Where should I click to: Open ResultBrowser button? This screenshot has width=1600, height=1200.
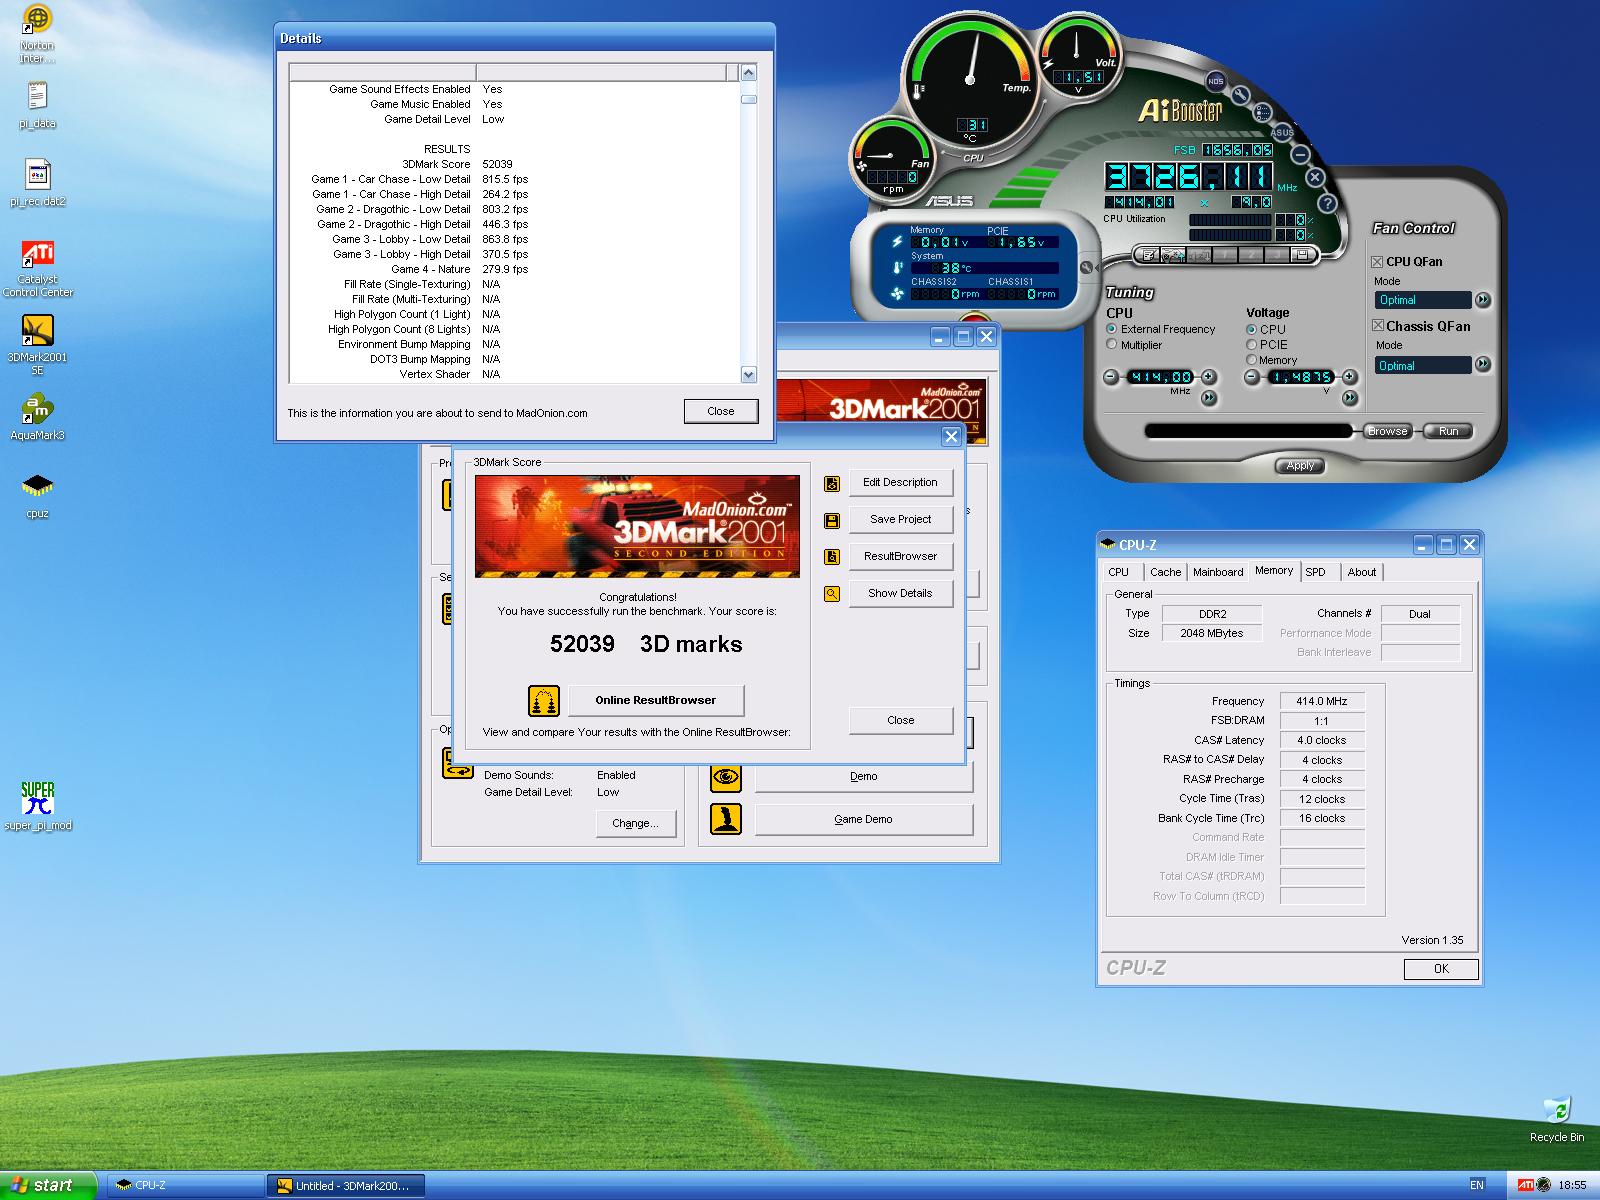[x=900, y=556]
